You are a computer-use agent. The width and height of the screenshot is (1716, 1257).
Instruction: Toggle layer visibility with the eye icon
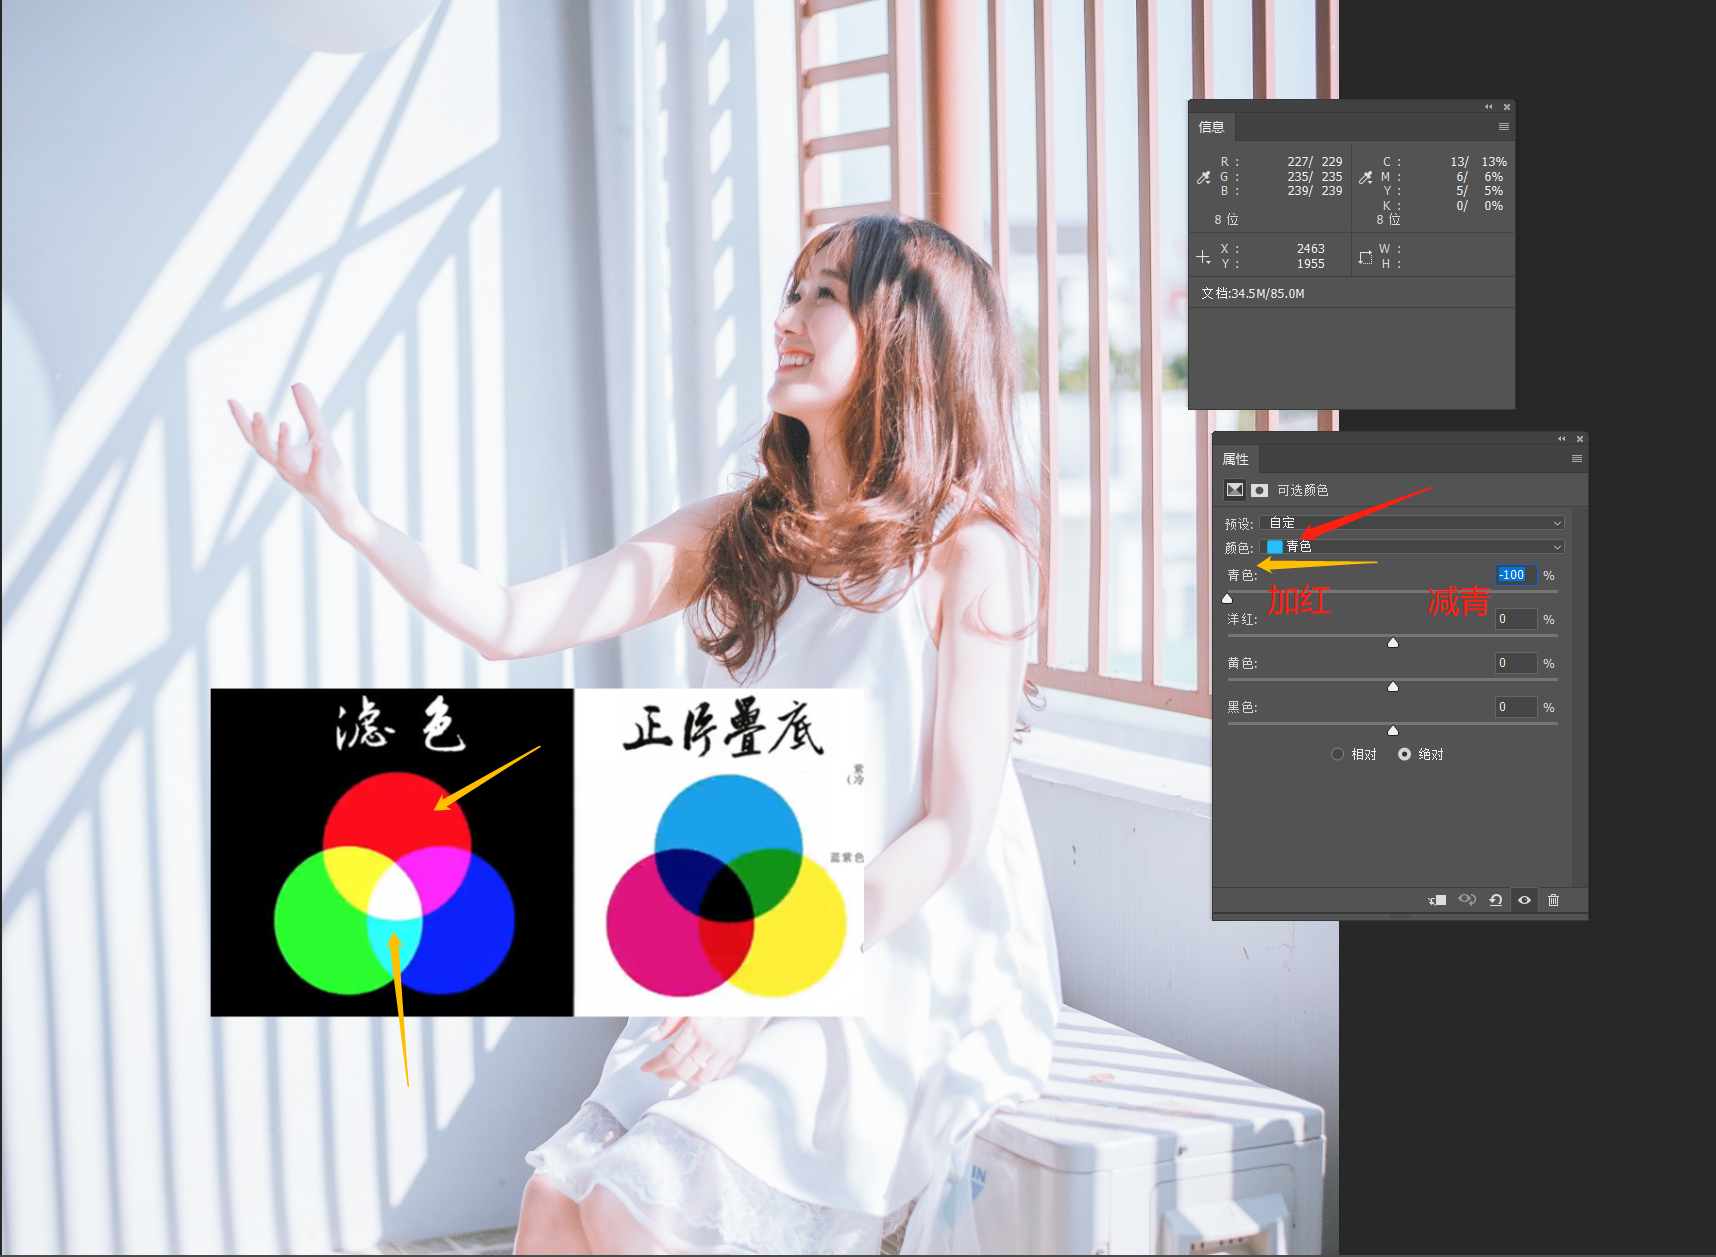(1524, 900)
